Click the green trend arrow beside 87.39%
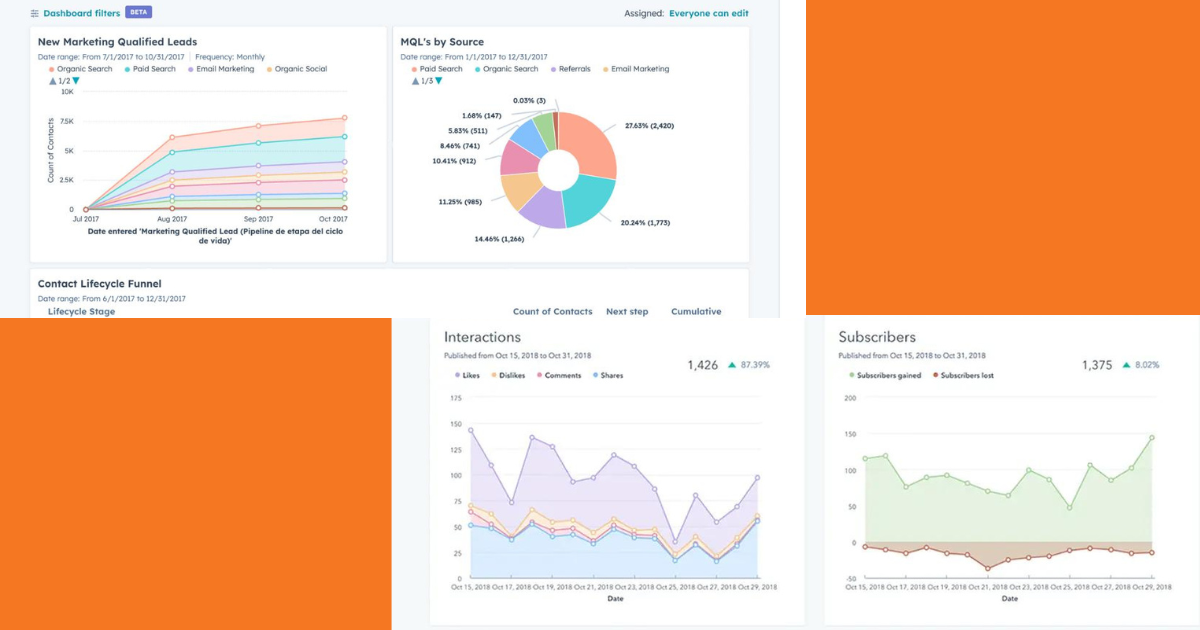Viewport: 1200px width, 630px height. point(731,365)
